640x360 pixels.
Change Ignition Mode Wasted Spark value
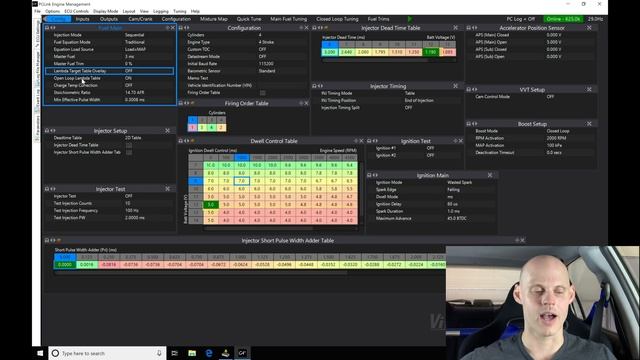[460, 182]
